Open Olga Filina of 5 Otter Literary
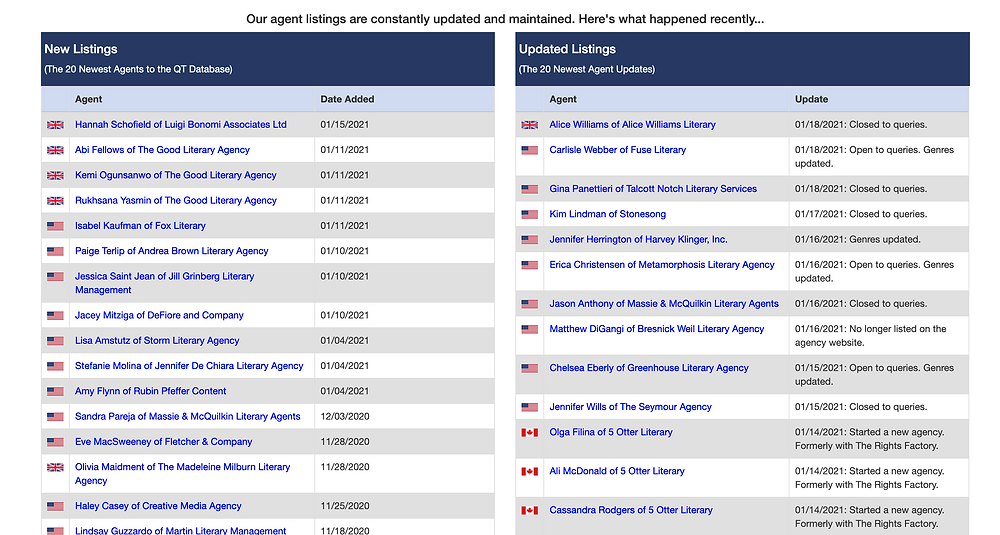This screenshot has height=535, width=1000. (x=611, y=432)
